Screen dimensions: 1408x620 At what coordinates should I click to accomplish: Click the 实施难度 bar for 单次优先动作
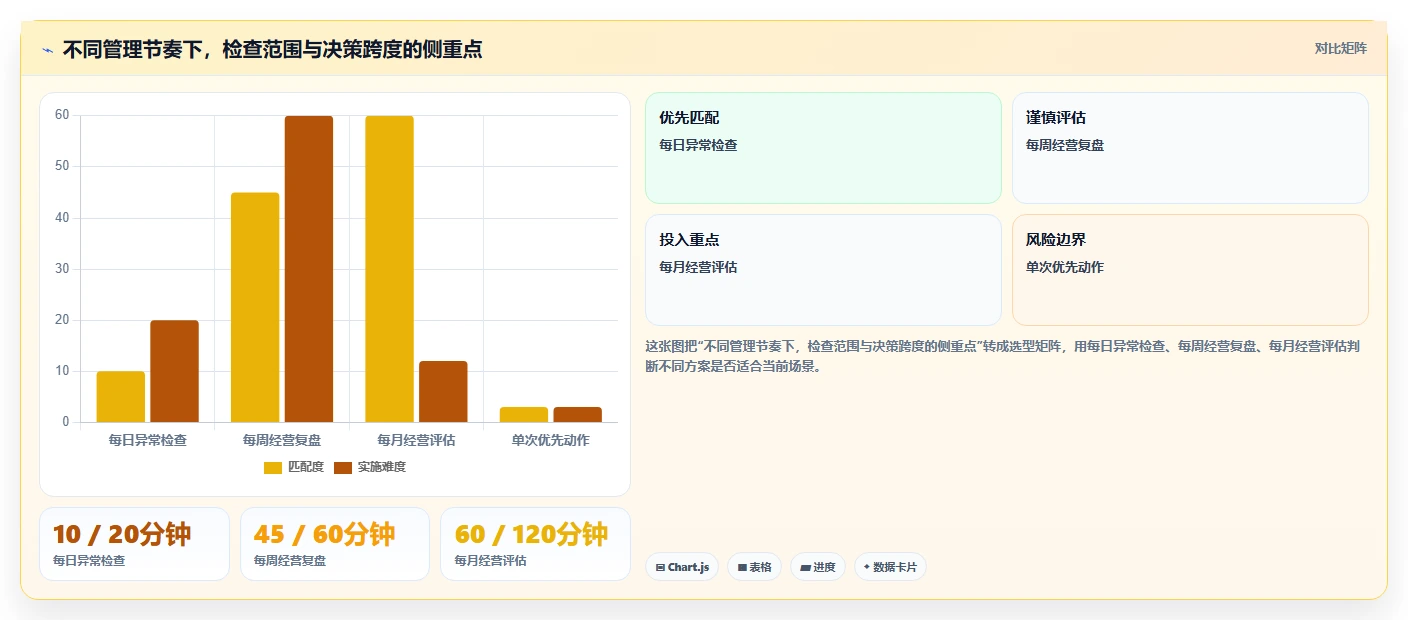[x=577, y=415]
